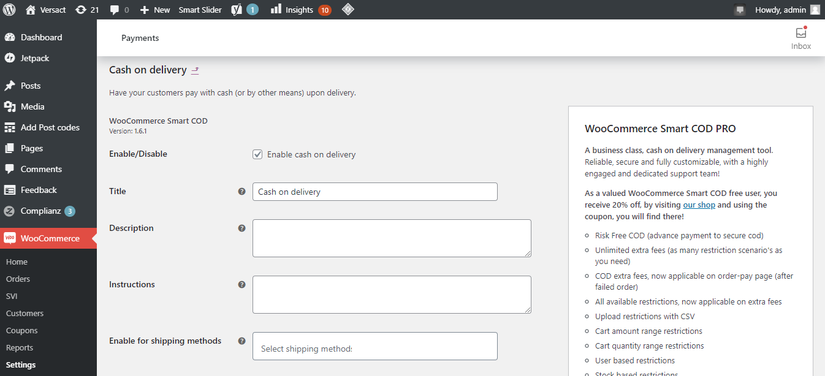This screenshot has width=825, height=376.
Task: Follow the our shop link
Action: tap(699, 205)
